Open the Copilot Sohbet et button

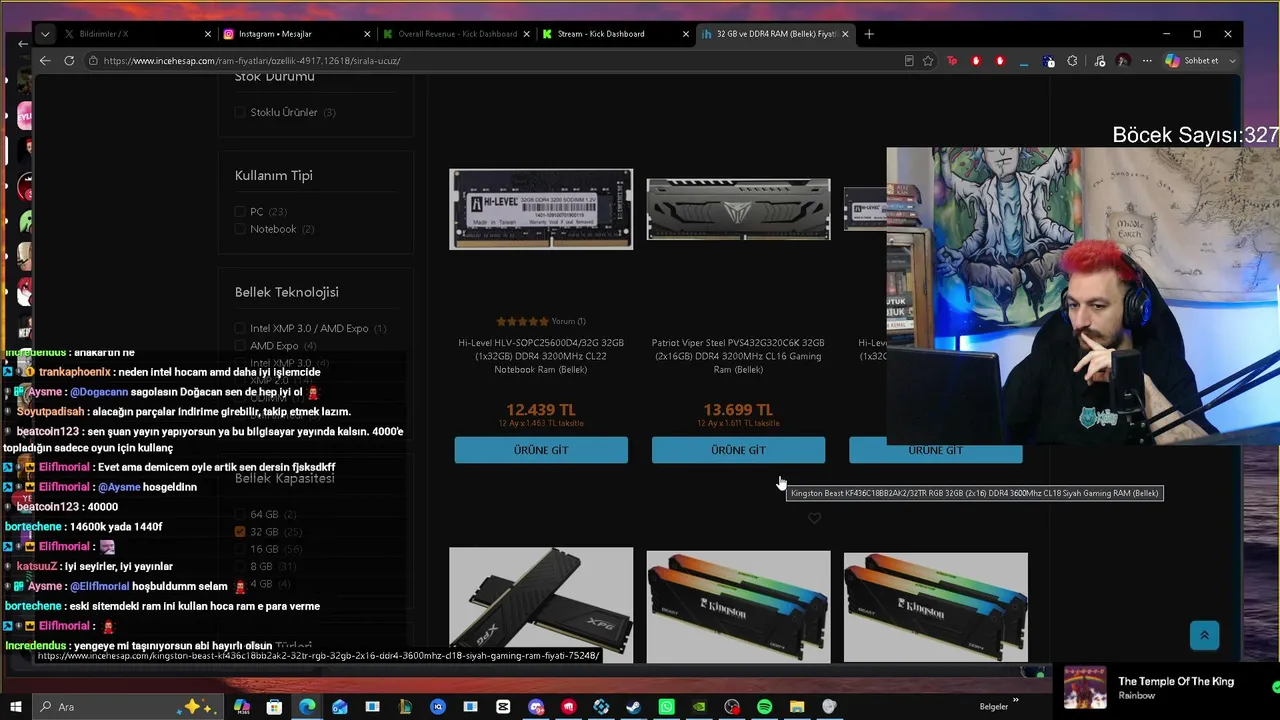(x=1193, y=61)
